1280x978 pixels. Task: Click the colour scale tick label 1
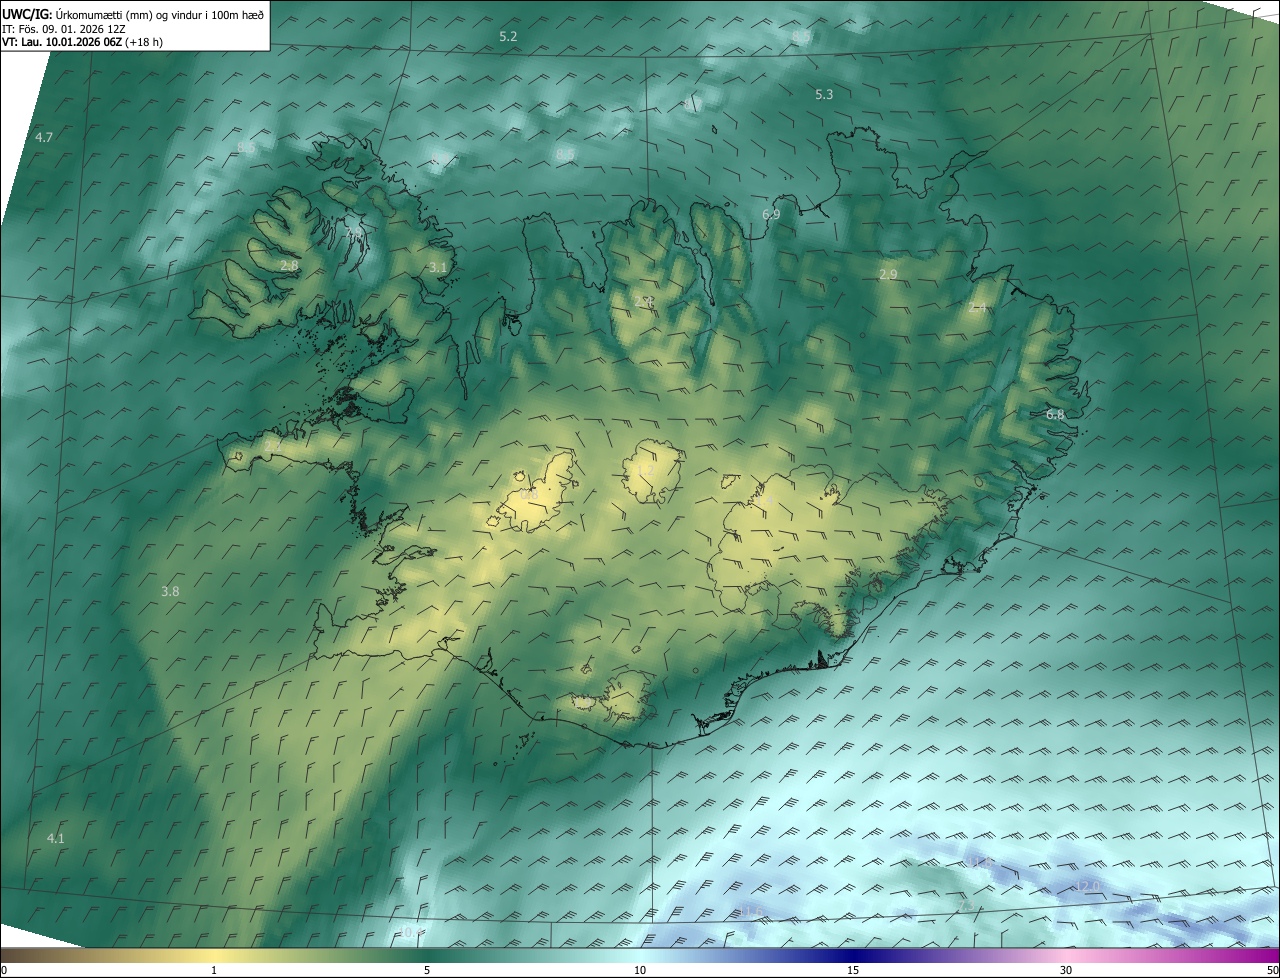[214, 970]
